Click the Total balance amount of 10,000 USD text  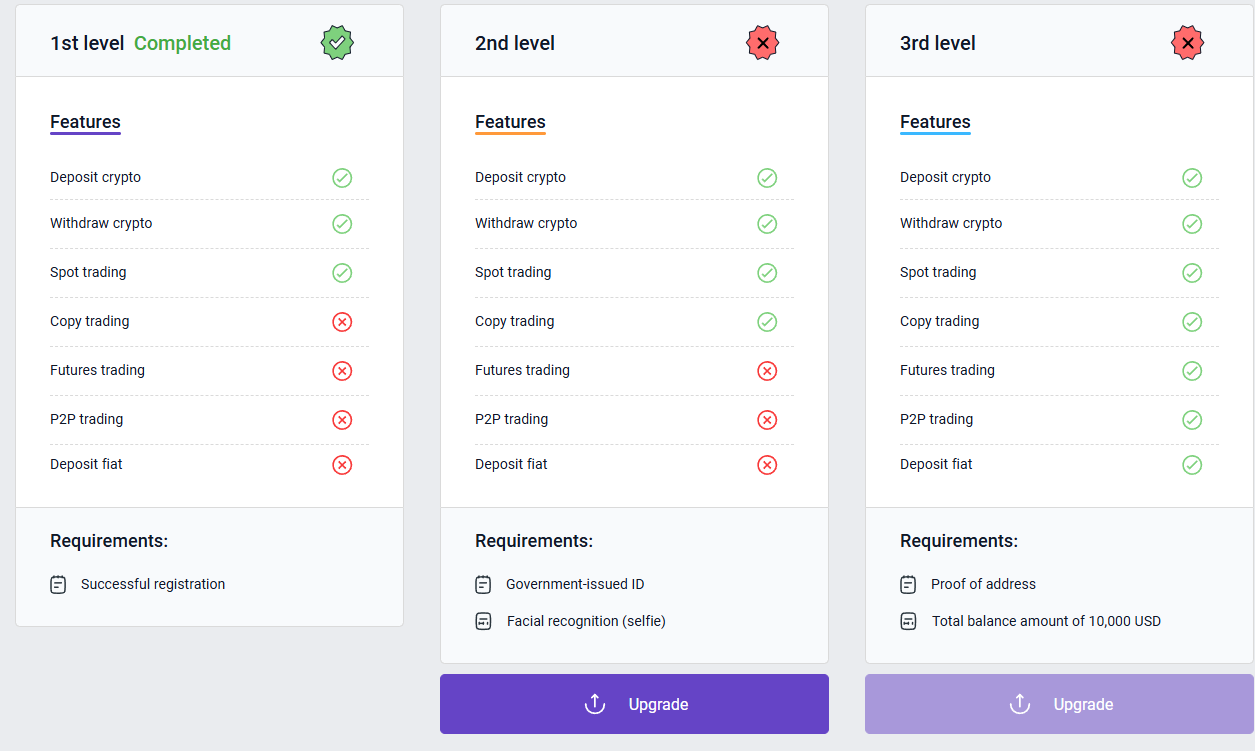point(1046,621)
